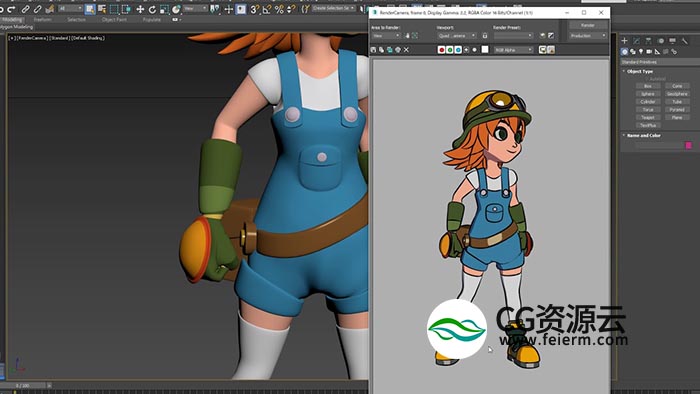The height and width of the screenshot is (394, 700).
Task: Click the Redo arrow in main toolbar
Action: coord(12,8)
